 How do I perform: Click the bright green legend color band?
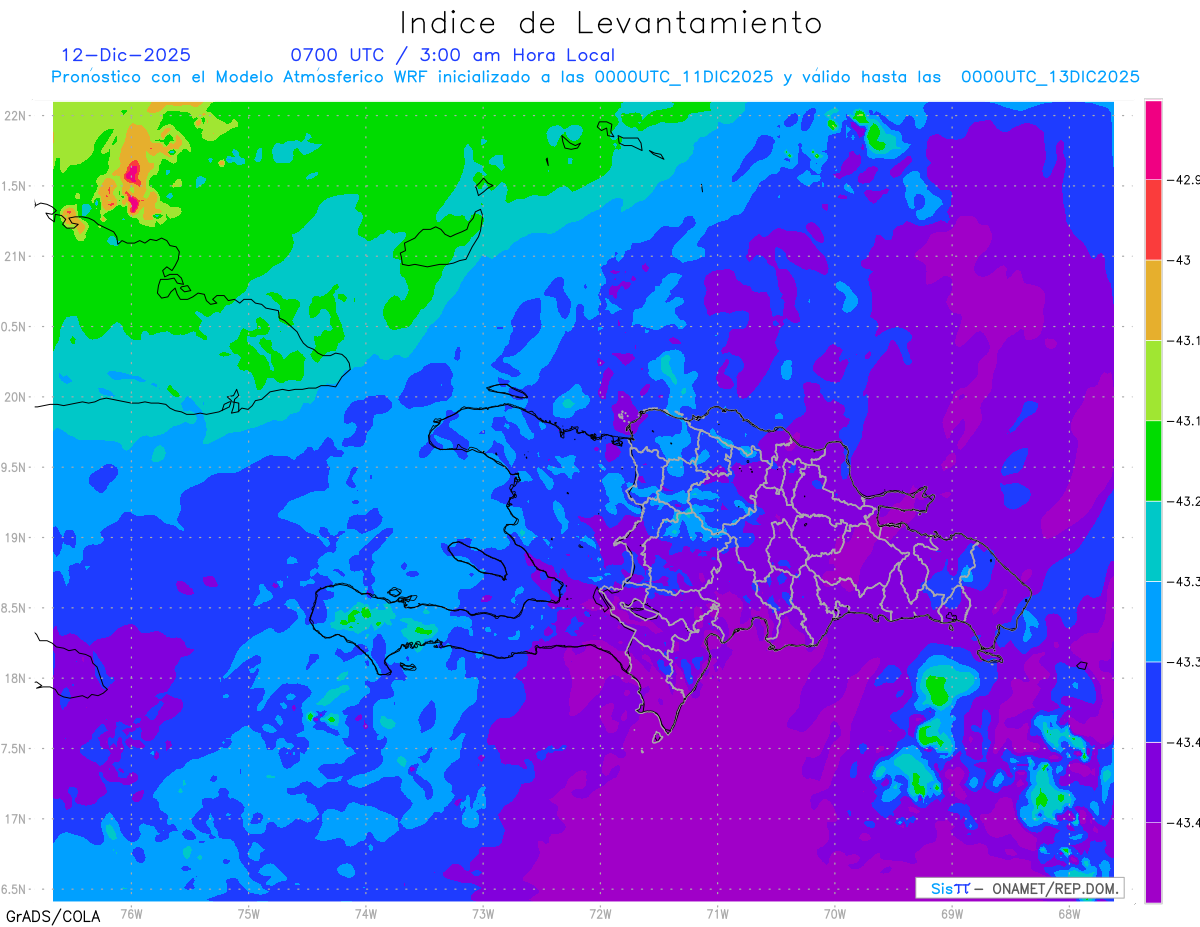point(1153,460)
